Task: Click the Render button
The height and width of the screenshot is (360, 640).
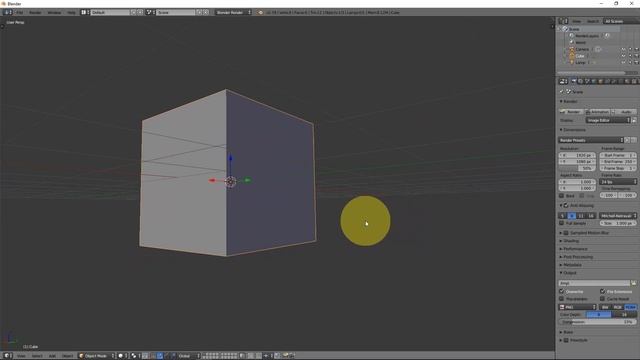Action: click(x=571, y=112)
